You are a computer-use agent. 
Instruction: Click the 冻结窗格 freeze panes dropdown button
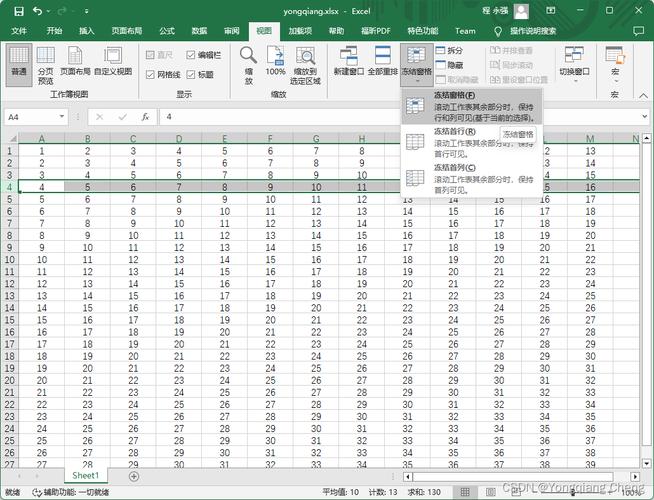pos(417,65)
